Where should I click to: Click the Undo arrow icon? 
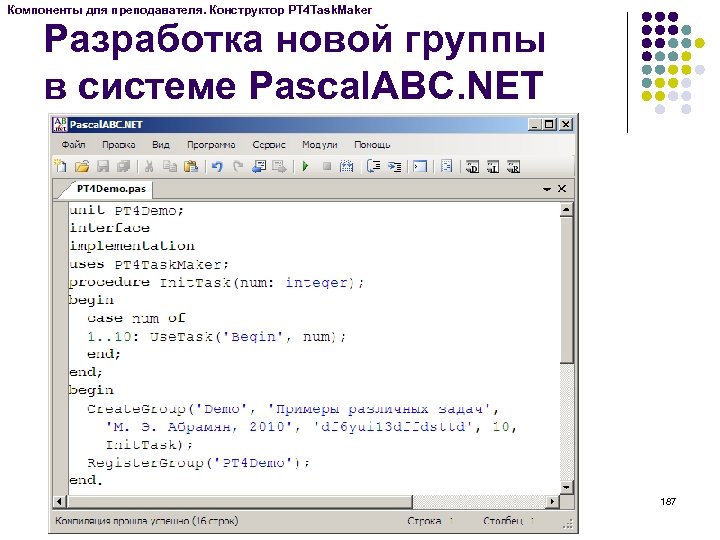tap(217, 166)
